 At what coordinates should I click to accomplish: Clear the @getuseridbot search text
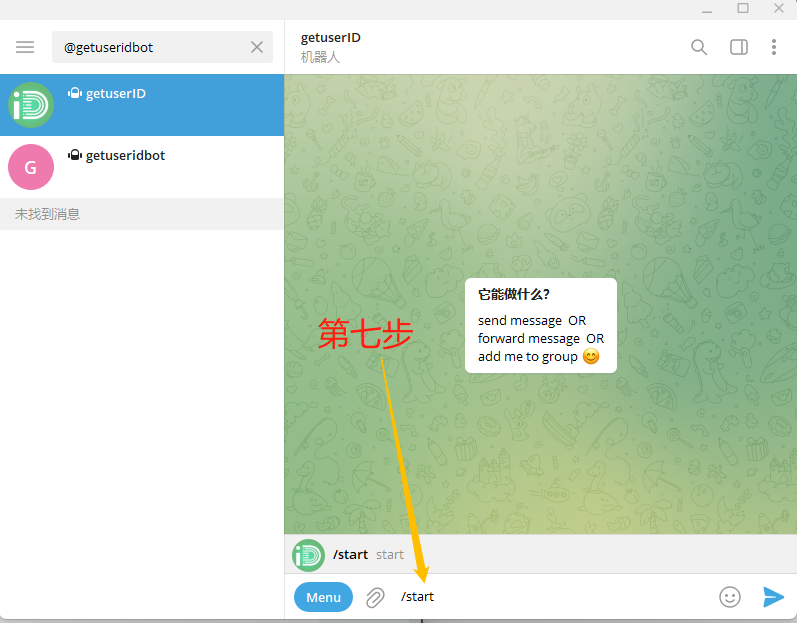click(257, 47)
